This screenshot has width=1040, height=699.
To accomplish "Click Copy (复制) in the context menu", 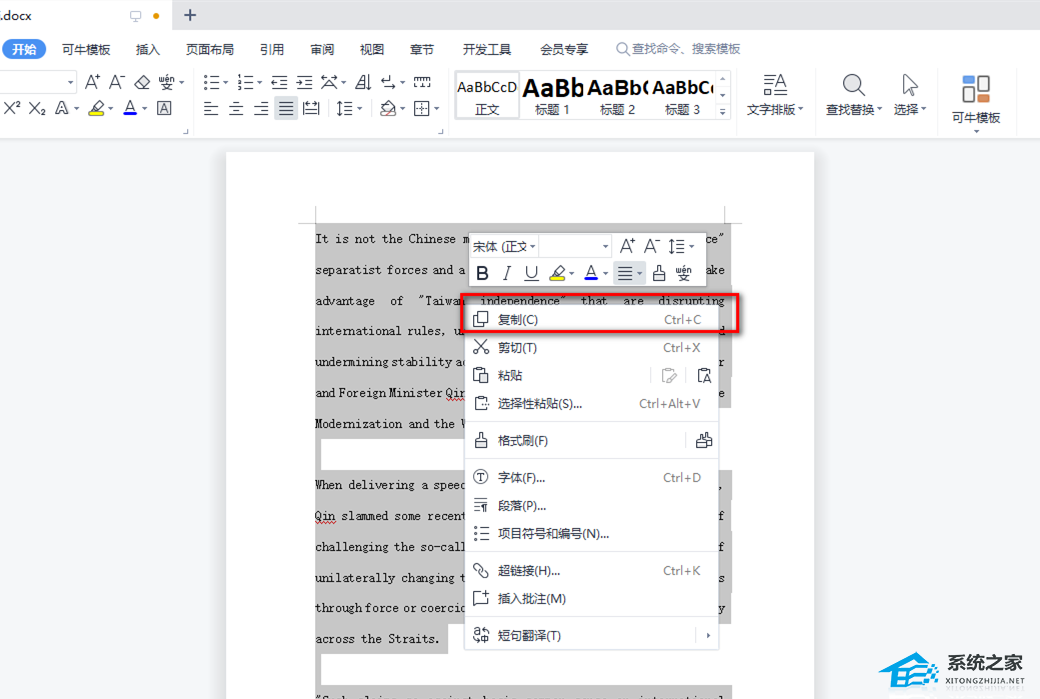I will click(x=518, y=320).
